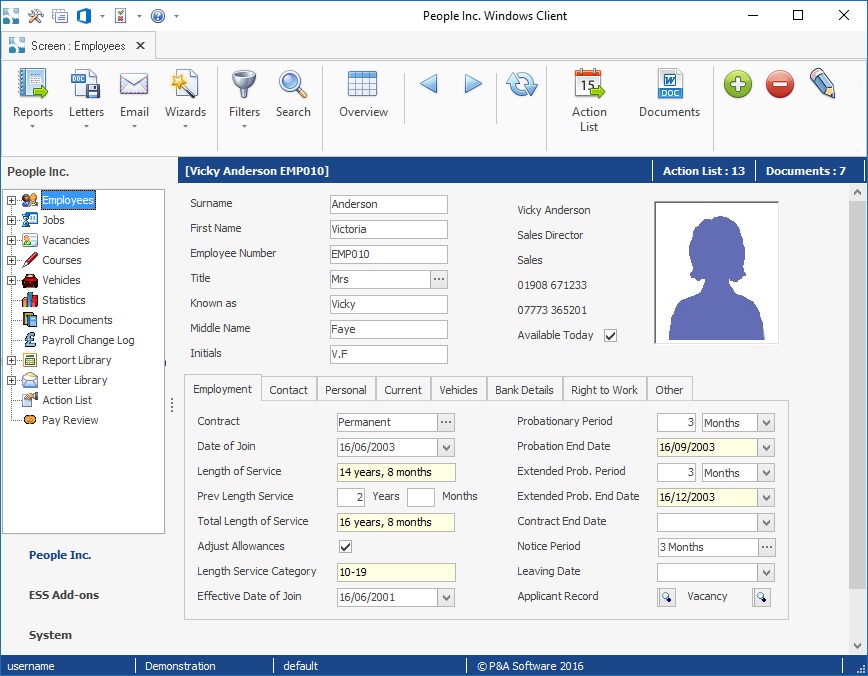The width and height of the screenshot is (868, 676).
Task: Open the Probation End Date dropdown
Action: [x=766, y=447]
